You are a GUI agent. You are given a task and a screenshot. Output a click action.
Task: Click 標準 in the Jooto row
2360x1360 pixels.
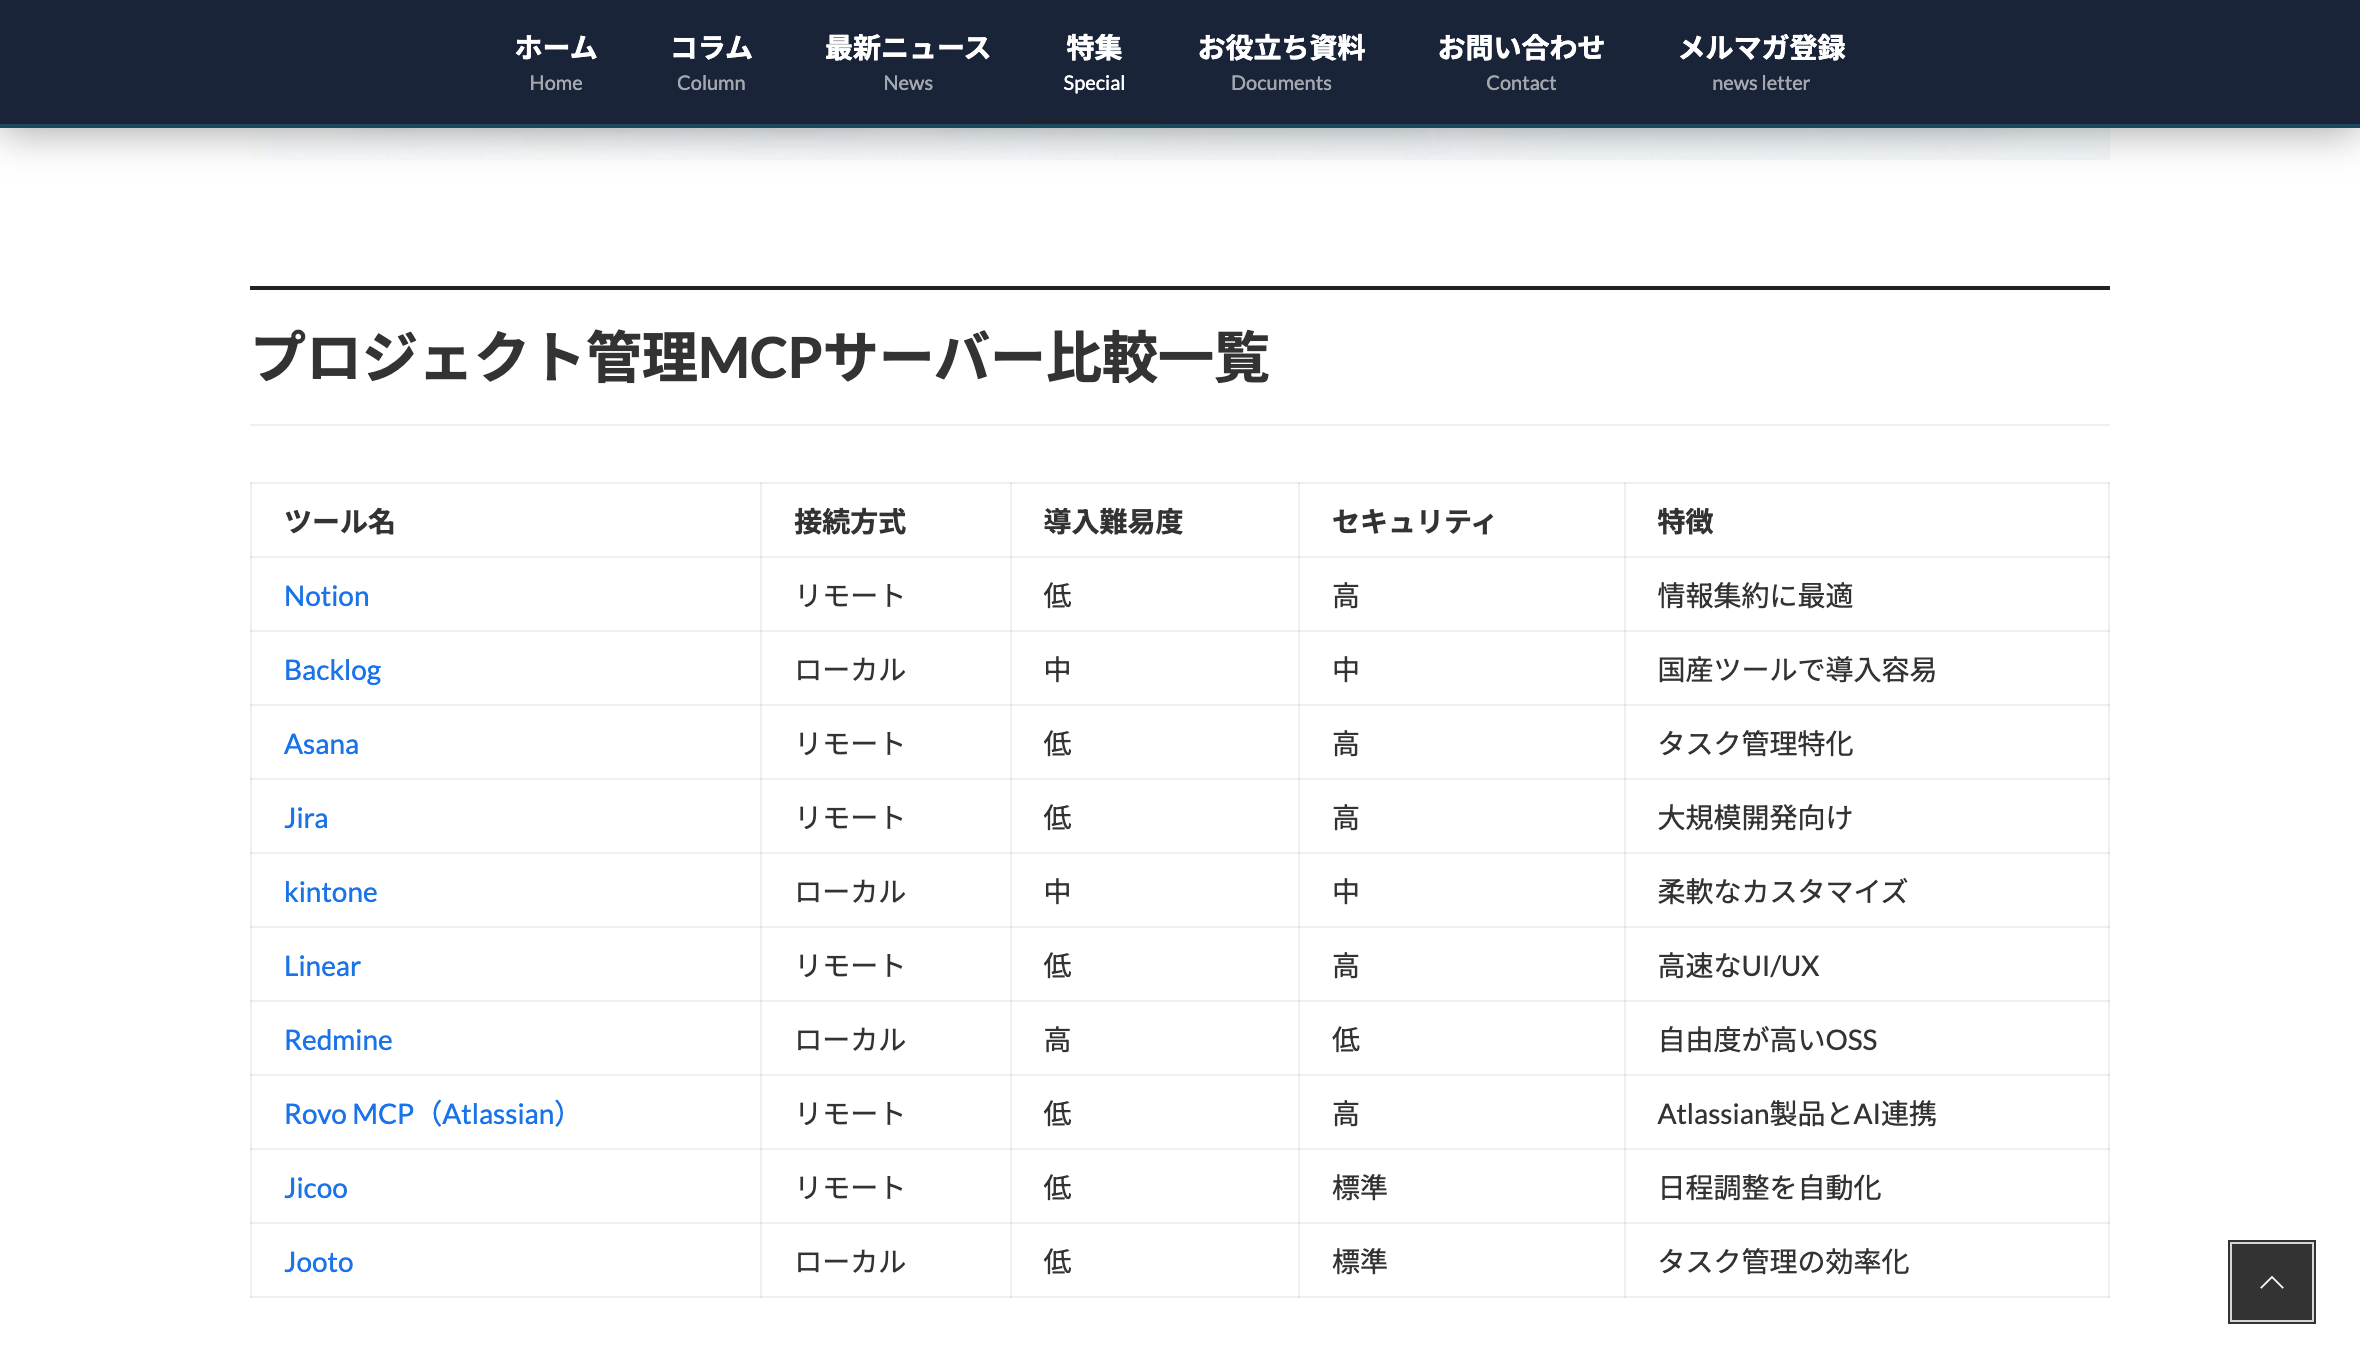pyautogui.click(x=1359, y=1262)
